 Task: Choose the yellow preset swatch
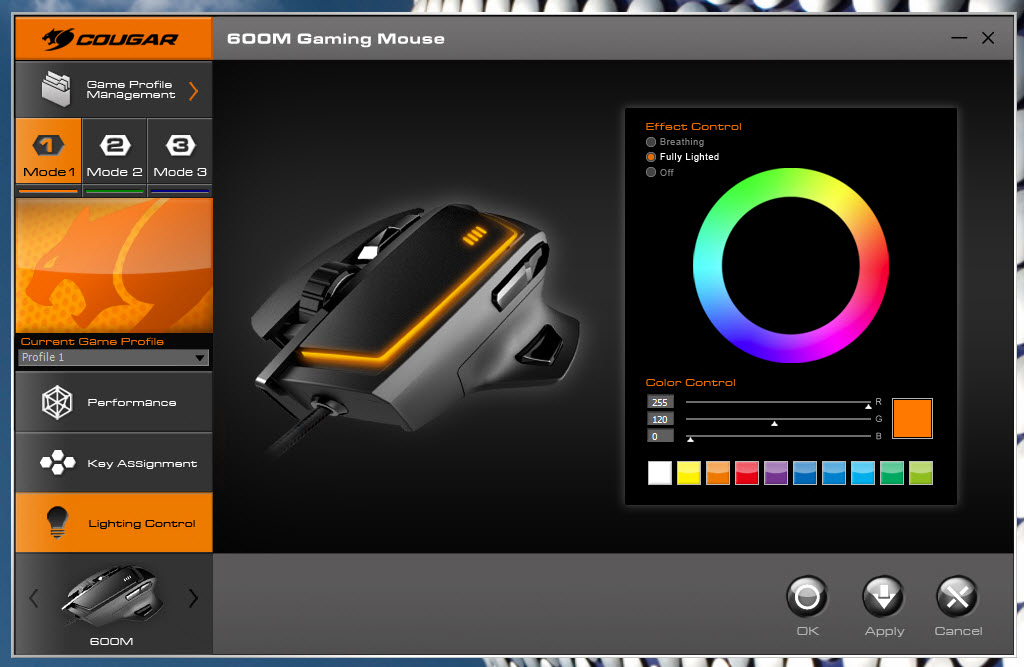(689, 473)
